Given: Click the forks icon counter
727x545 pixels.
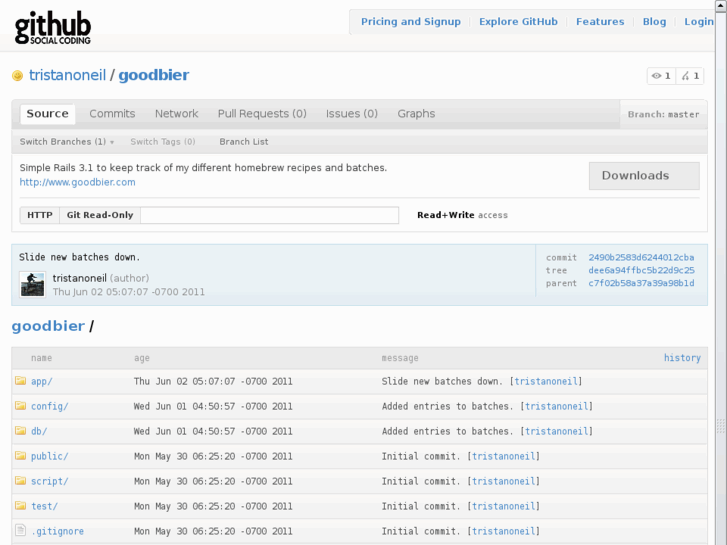Looking at the screenshot, I should click(x=690, y=76).
